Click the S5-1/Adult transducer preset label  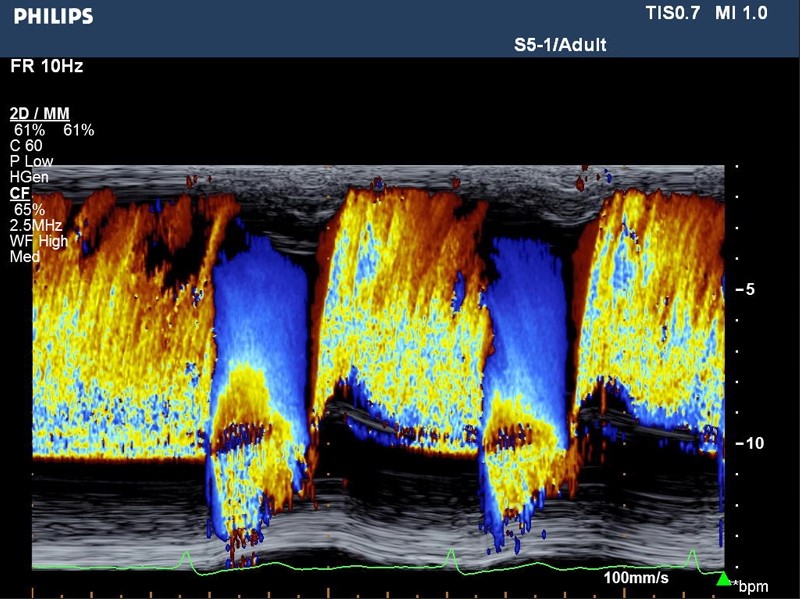[x=560, y=45]
